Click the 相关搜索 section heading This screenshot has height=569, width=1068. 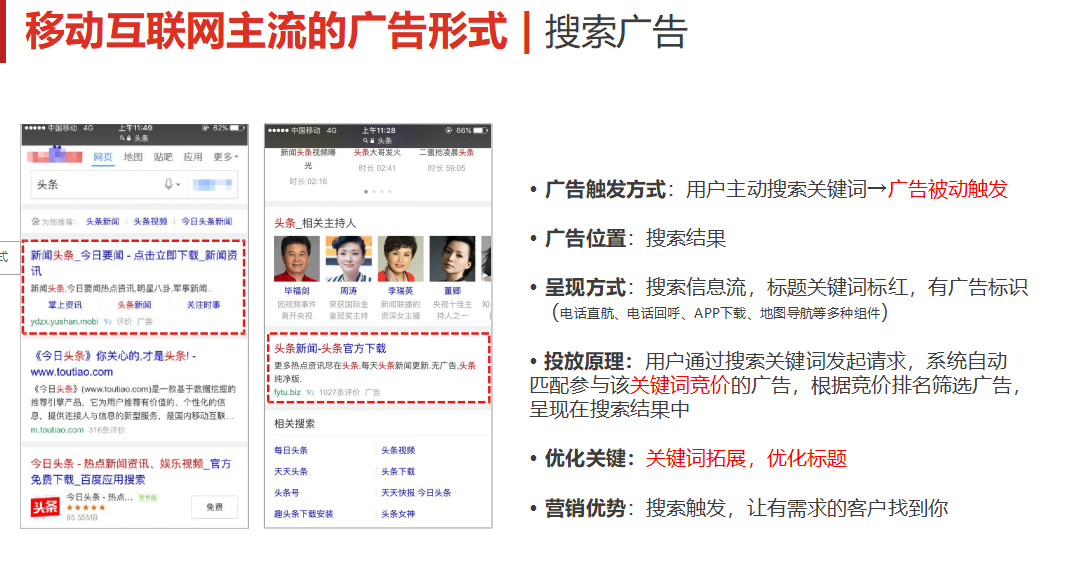[x=294, y=424]
